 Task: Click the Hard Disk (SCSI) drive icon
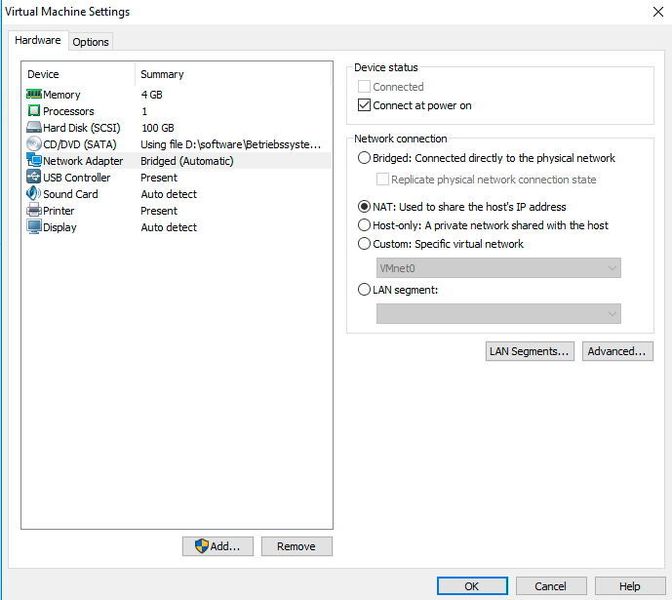click(x=34, y=127)
